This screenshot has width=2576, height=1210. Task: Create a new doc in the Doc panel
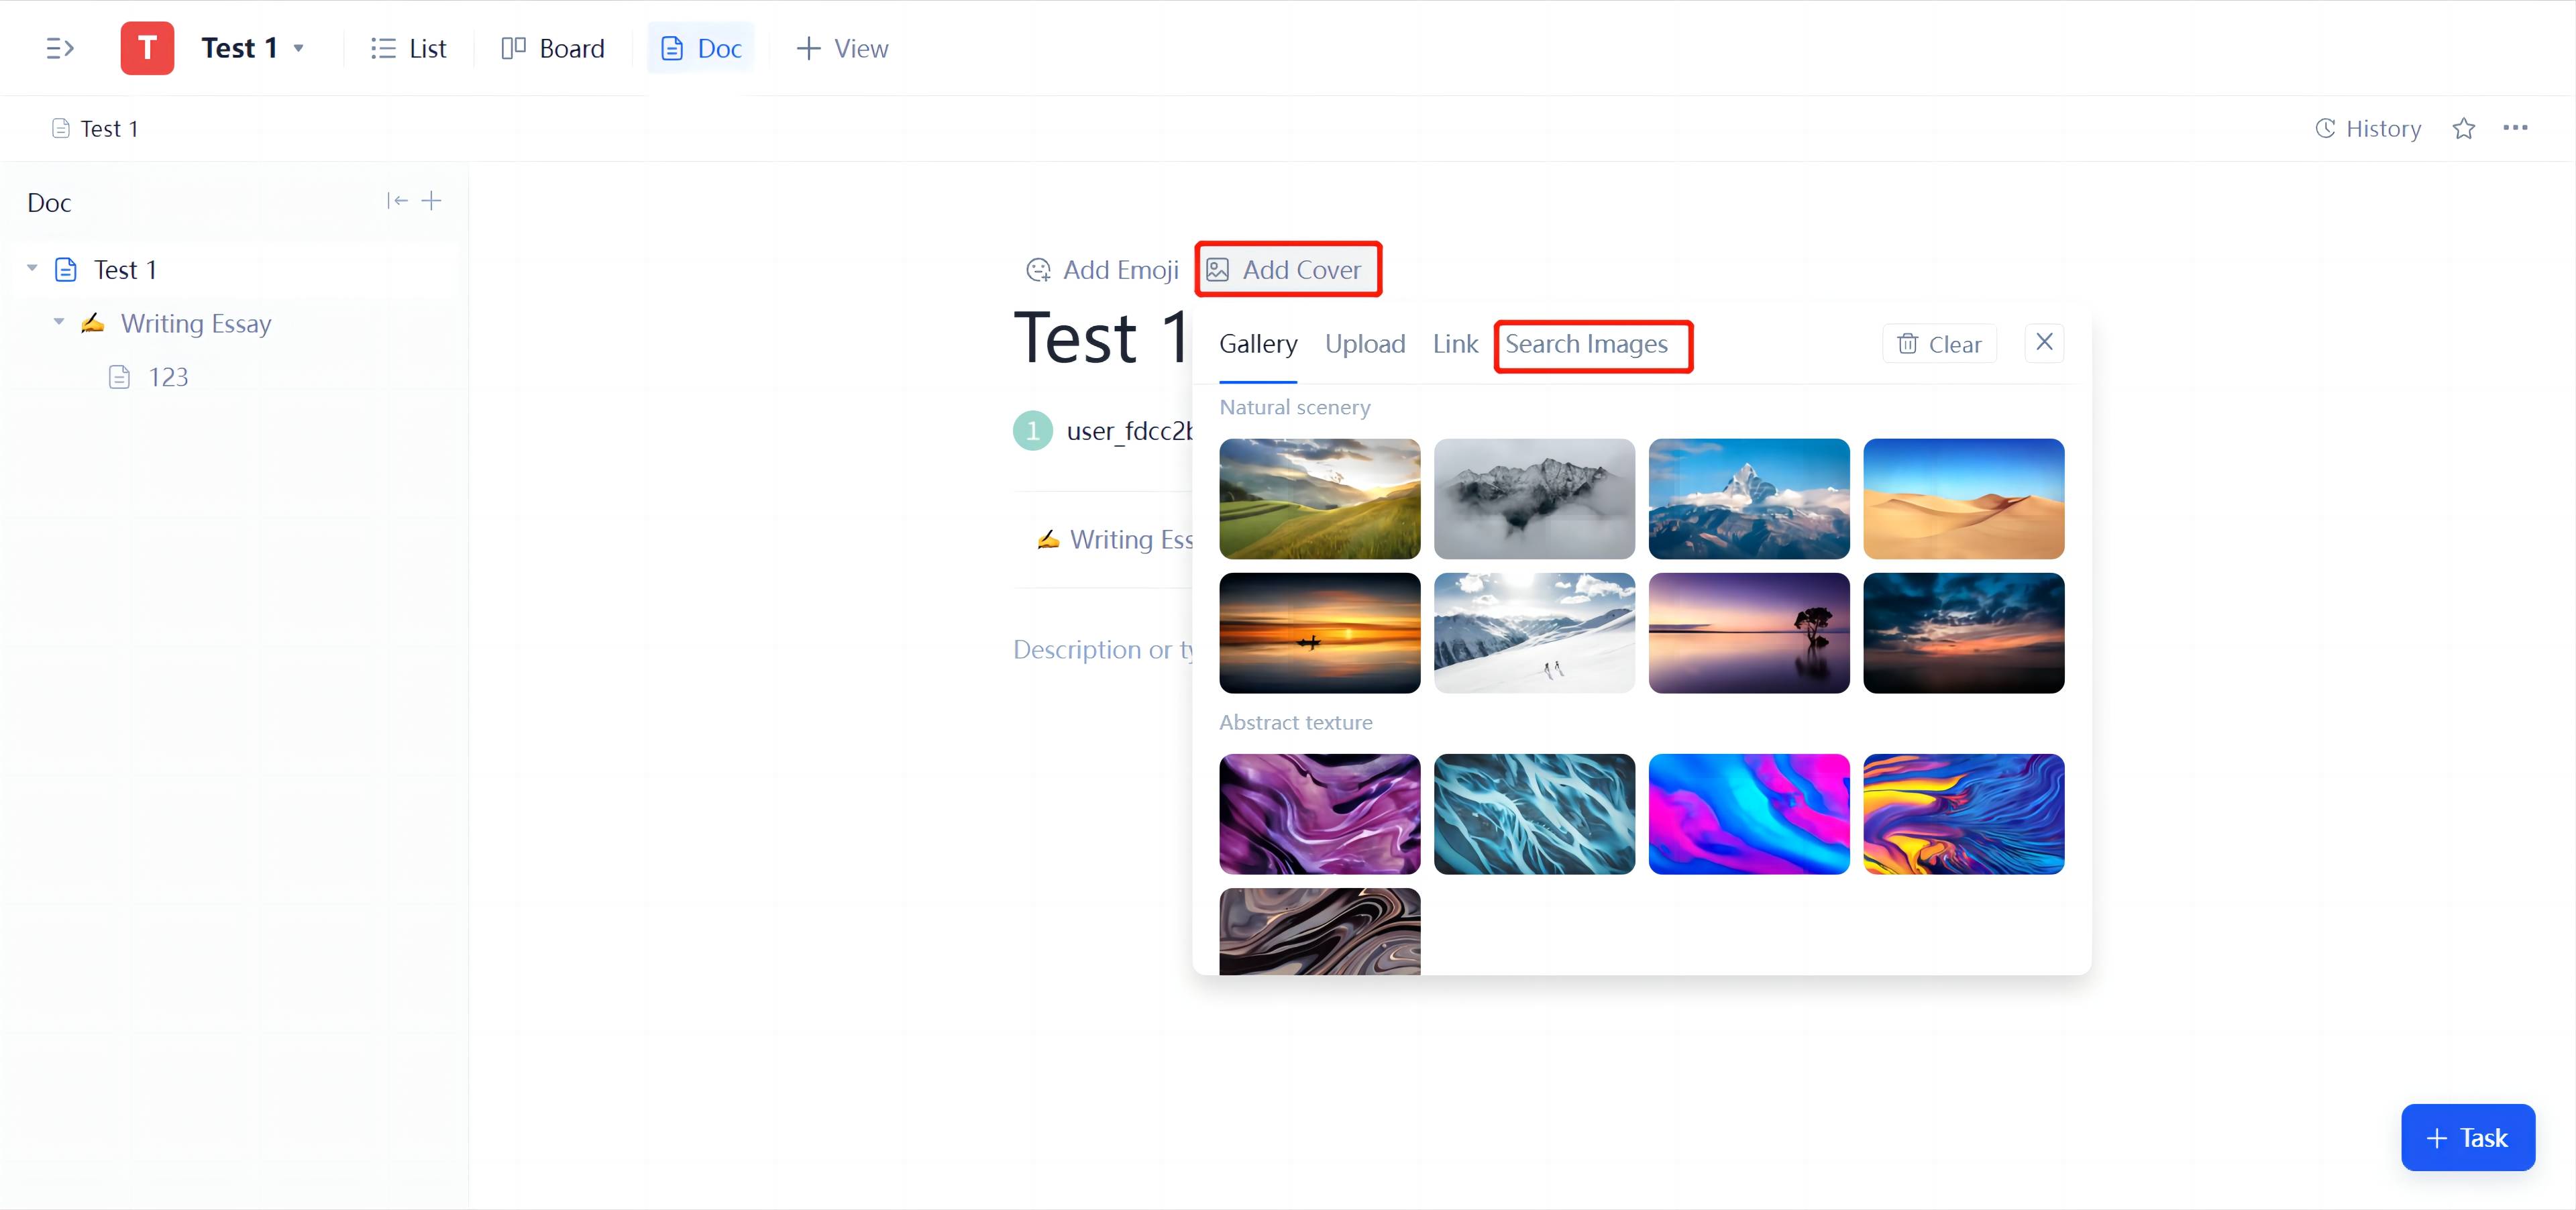tap(432, 200)
